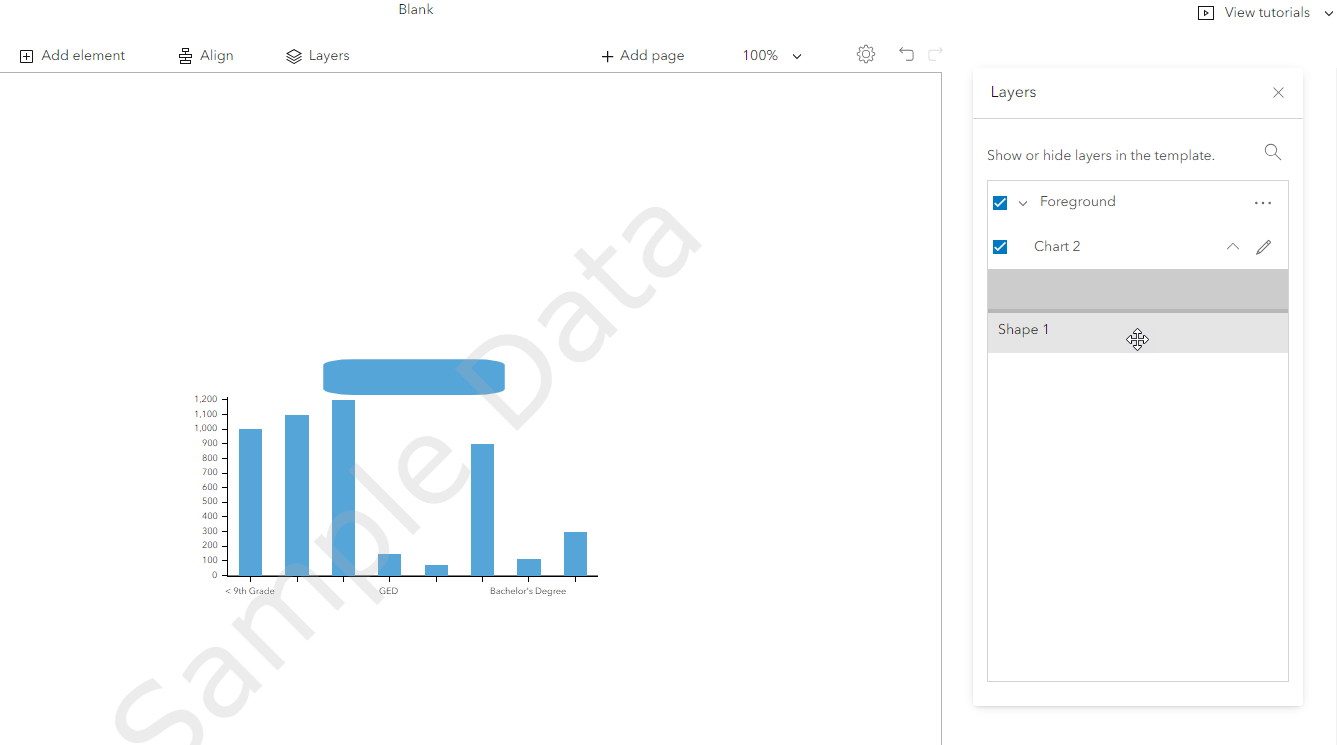Add a new page

click(x=642, y=55)
